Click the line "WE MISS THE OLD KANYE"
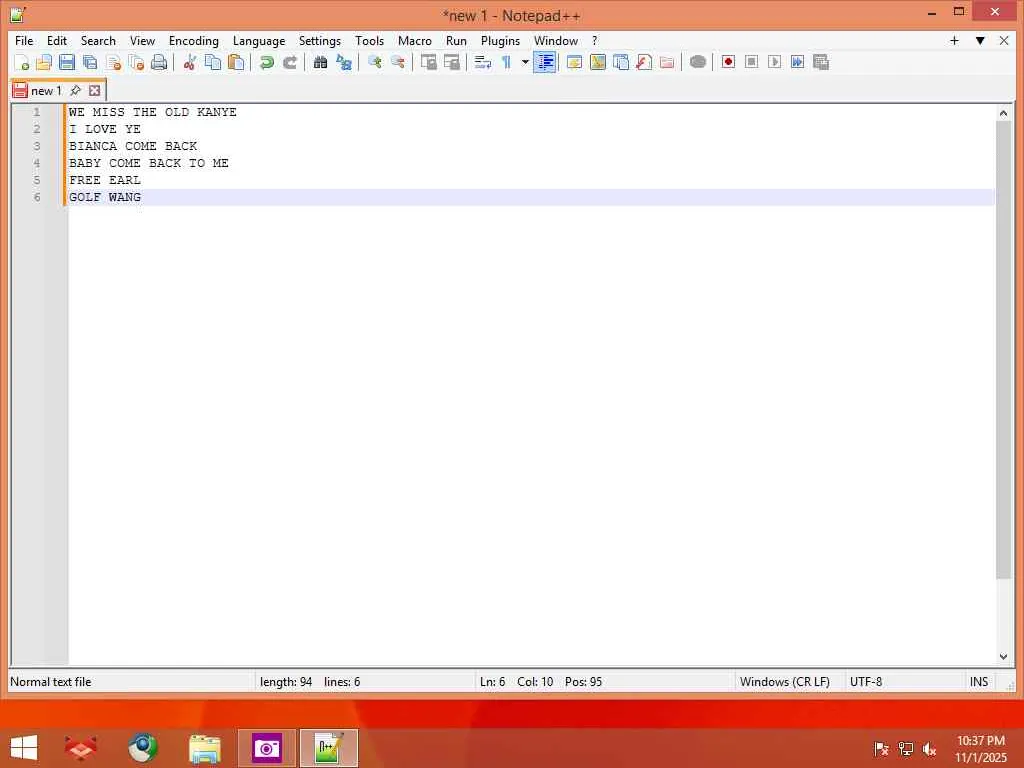The width and height of the screenshot is (1024, 768). click(x=153, y=112)
